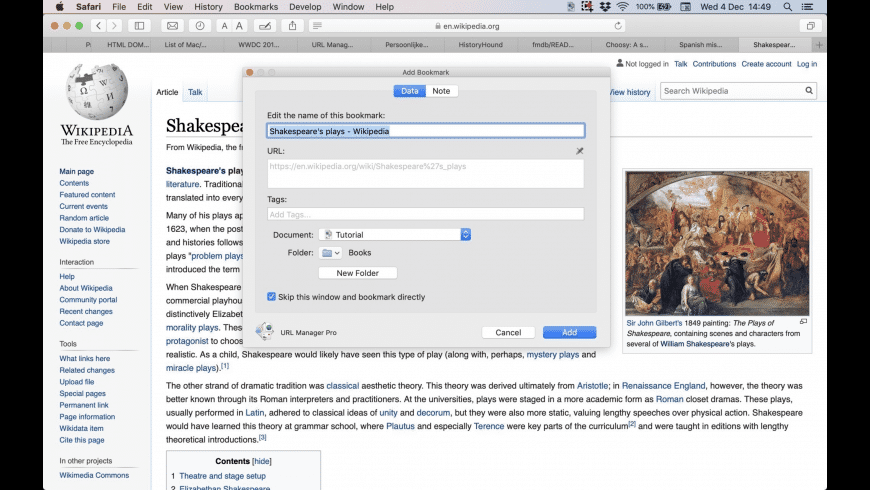Enlarge the painting via the expand icon

click(803, 322)
